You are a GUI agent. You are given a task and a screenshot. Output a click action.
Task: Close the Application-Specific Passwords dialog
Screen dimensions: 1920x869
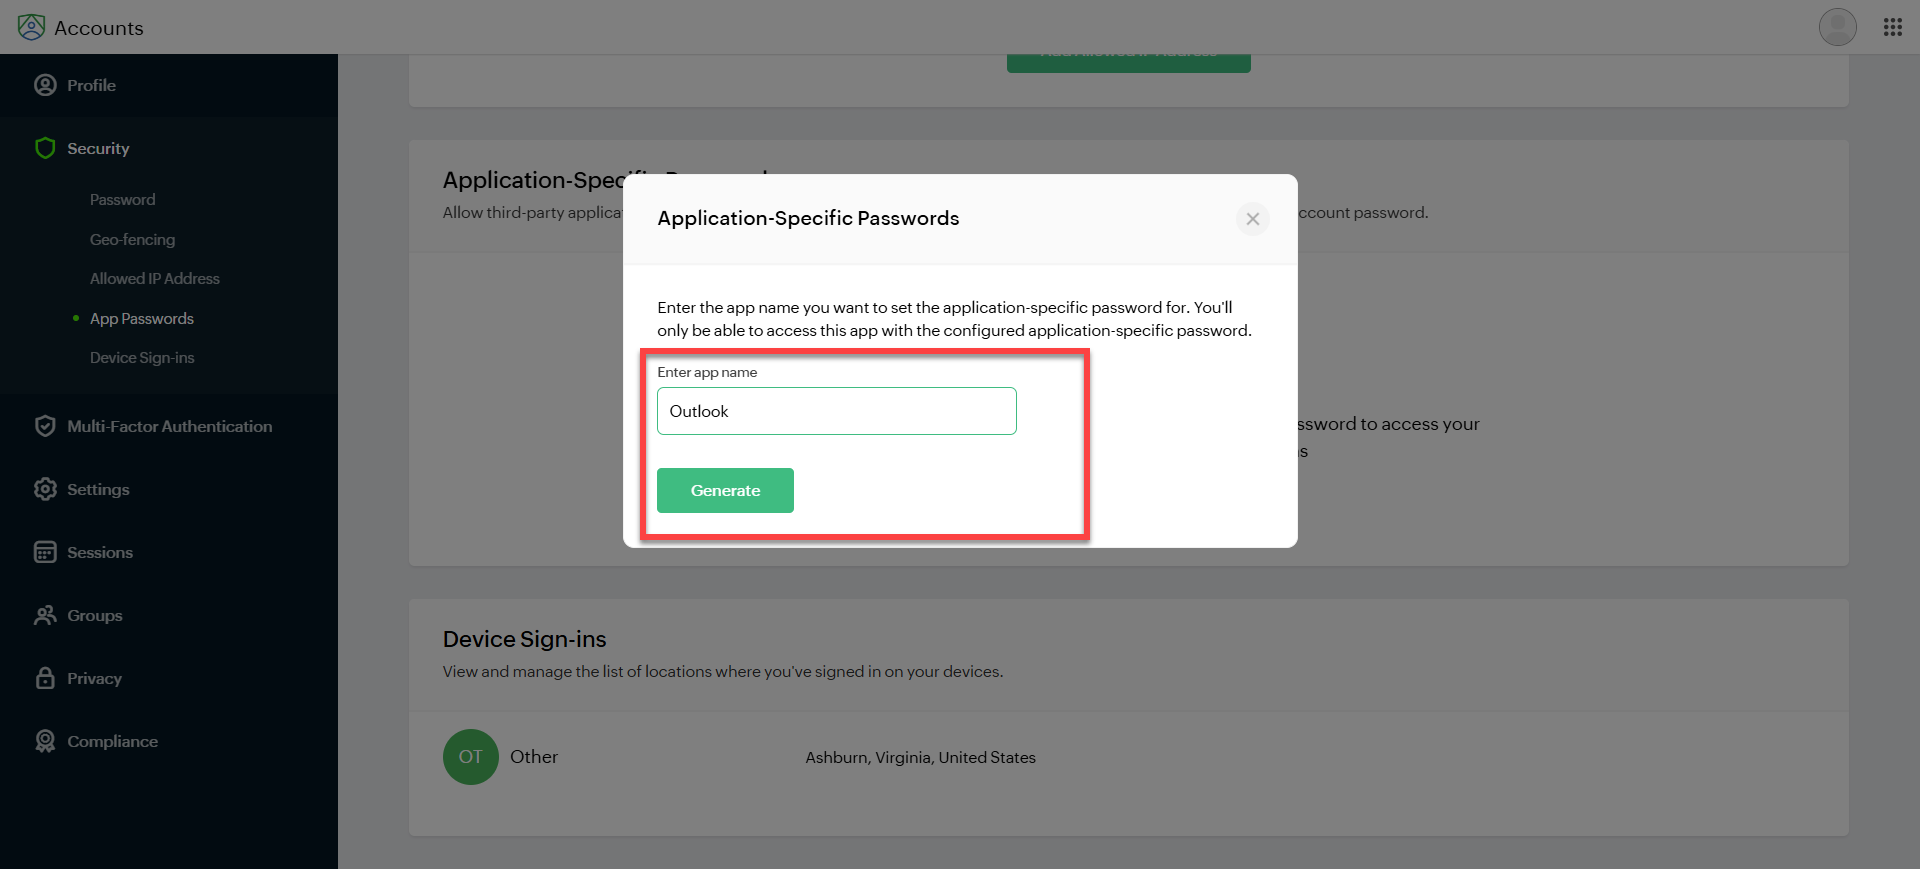[1252, 219]
